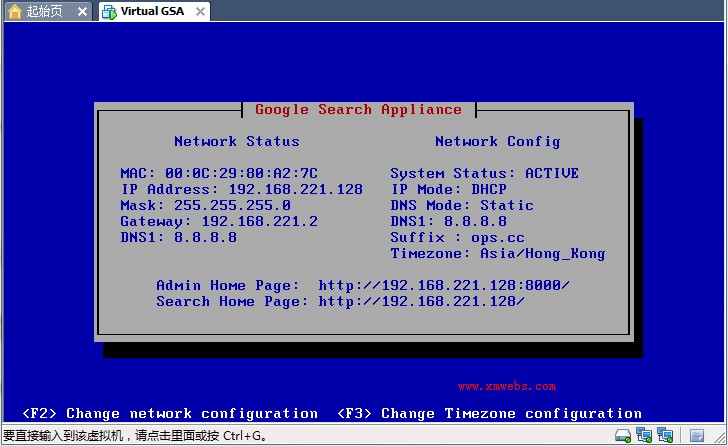Open the message log icon in status bar
This screenshot has height=446, width=728.
pyautogui.click(x=697, y=435)
